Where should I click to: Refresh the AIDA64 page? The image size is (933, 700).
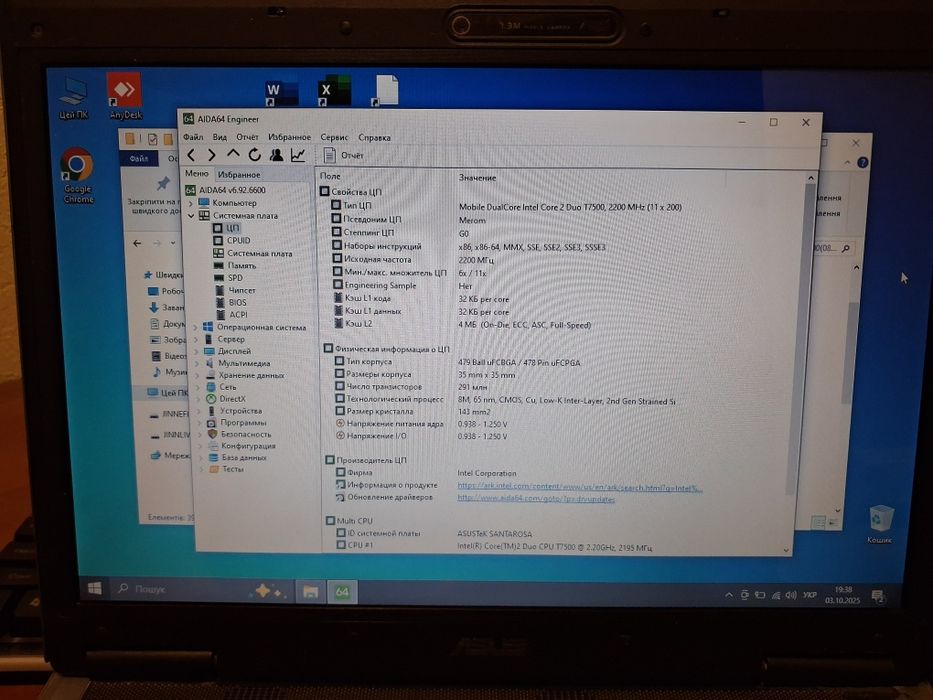point(255,155)
